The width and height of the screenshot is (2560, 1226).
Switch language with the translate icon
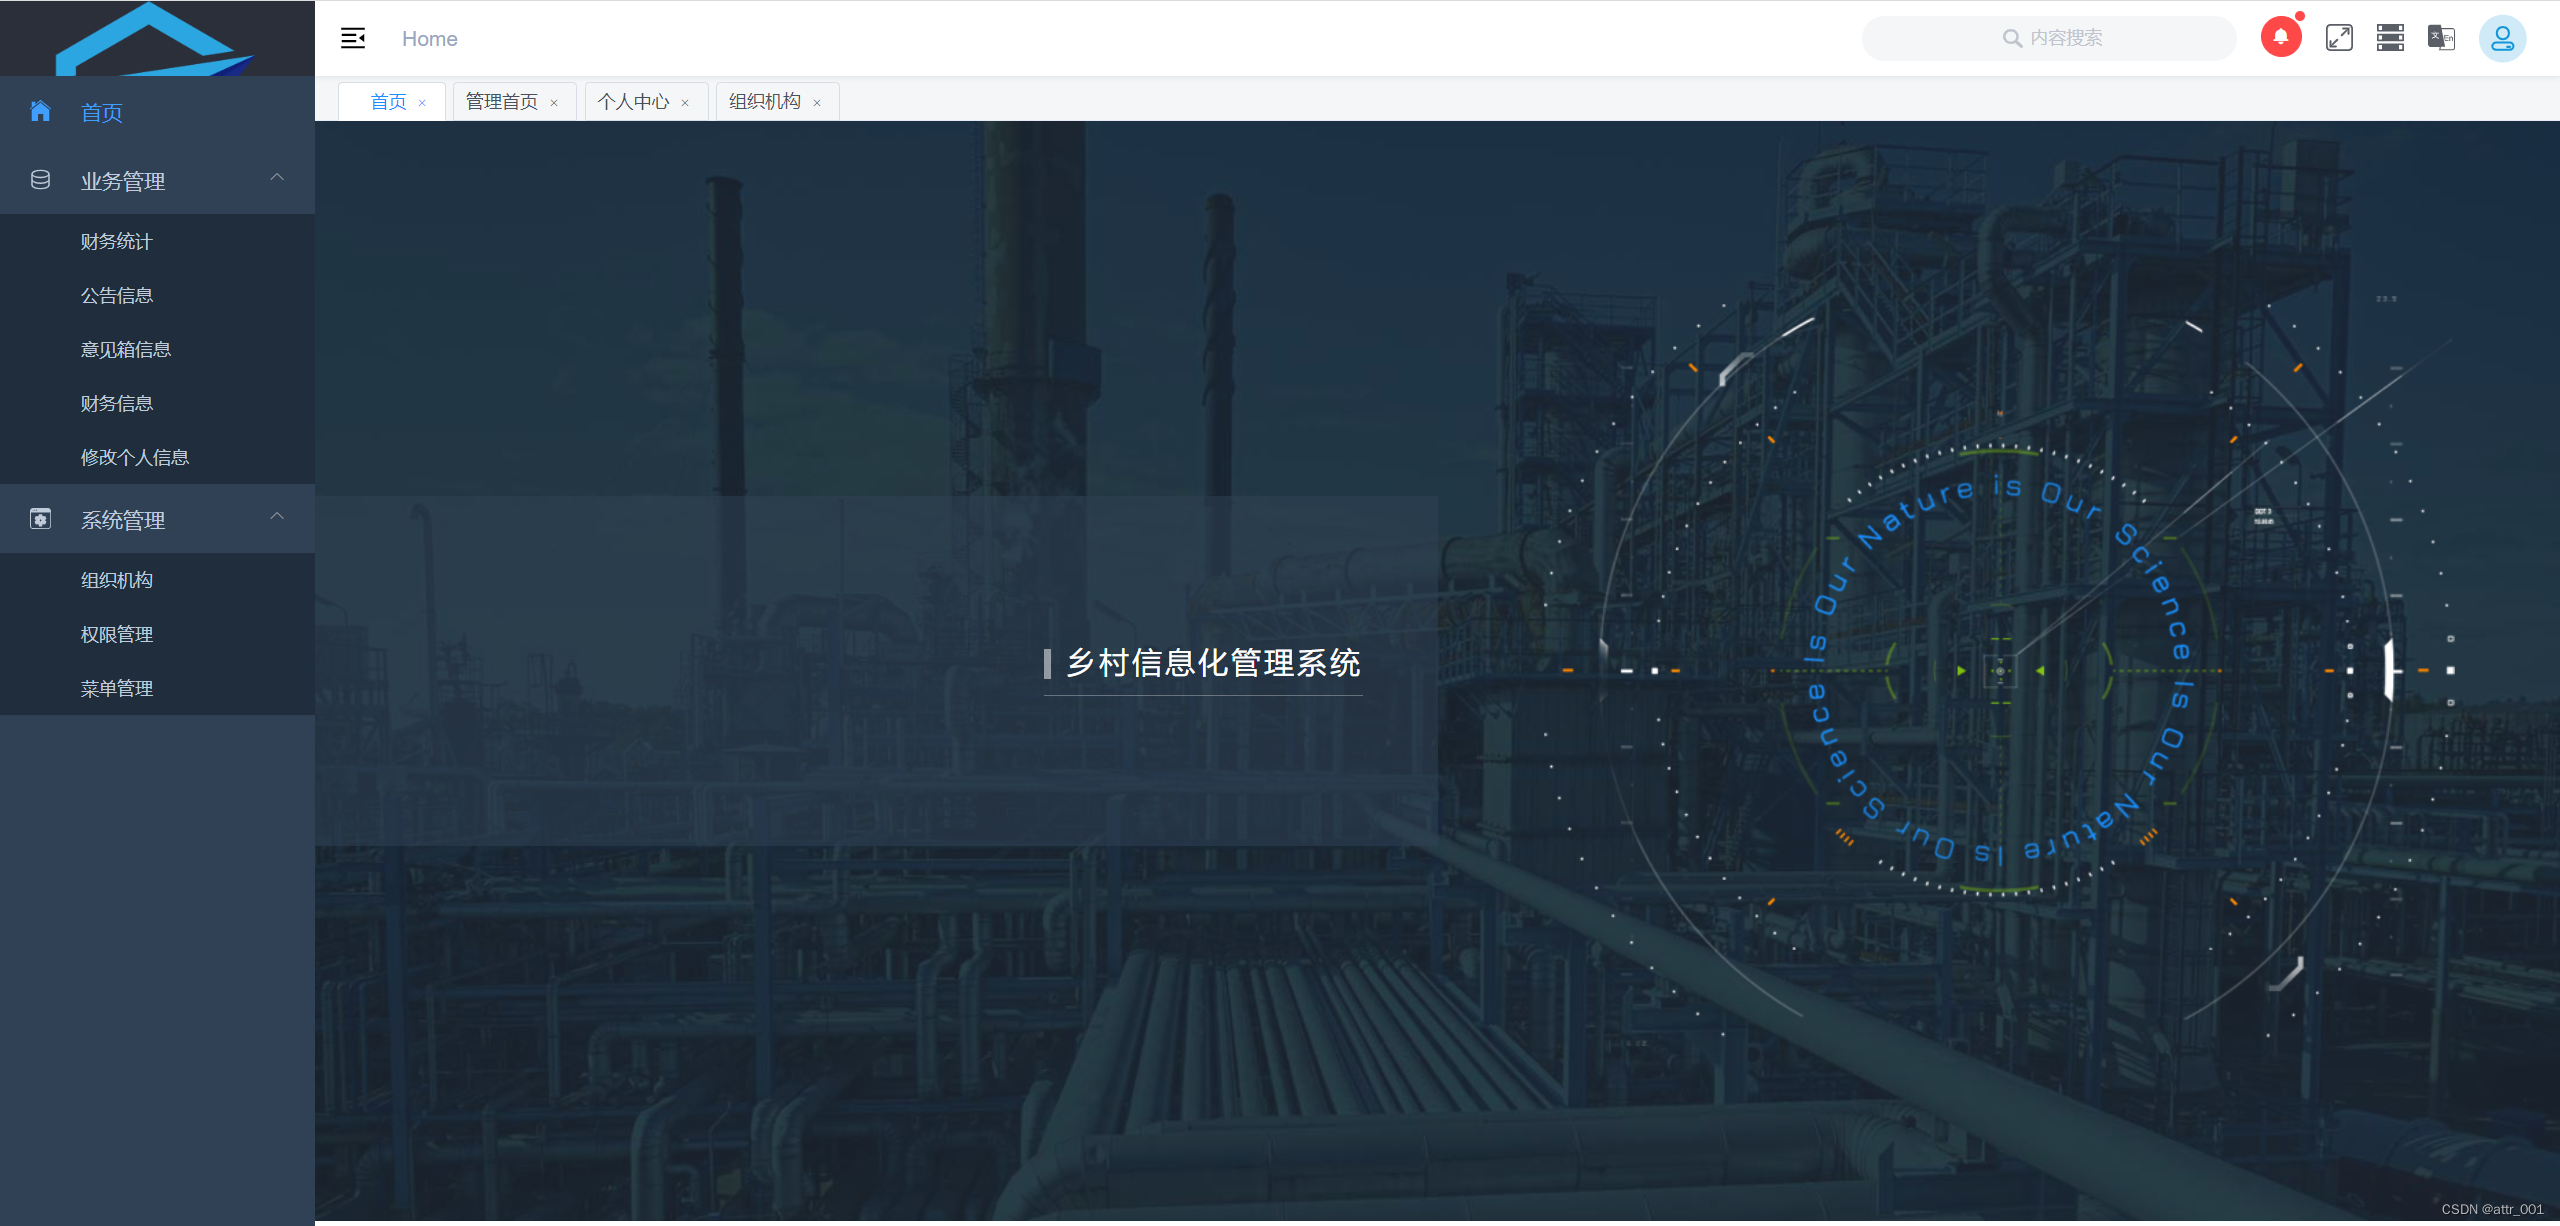2441,38
